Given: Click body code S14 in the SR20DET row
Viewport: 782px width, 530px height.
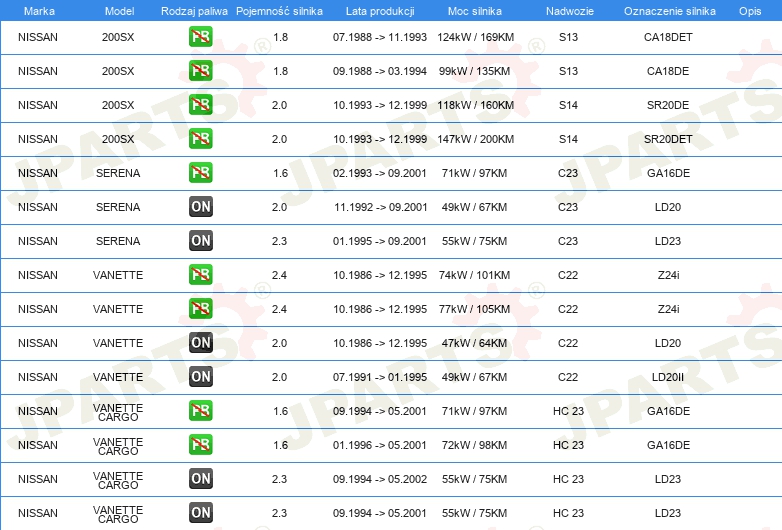Looking at the screenshot, I should 568,139.
